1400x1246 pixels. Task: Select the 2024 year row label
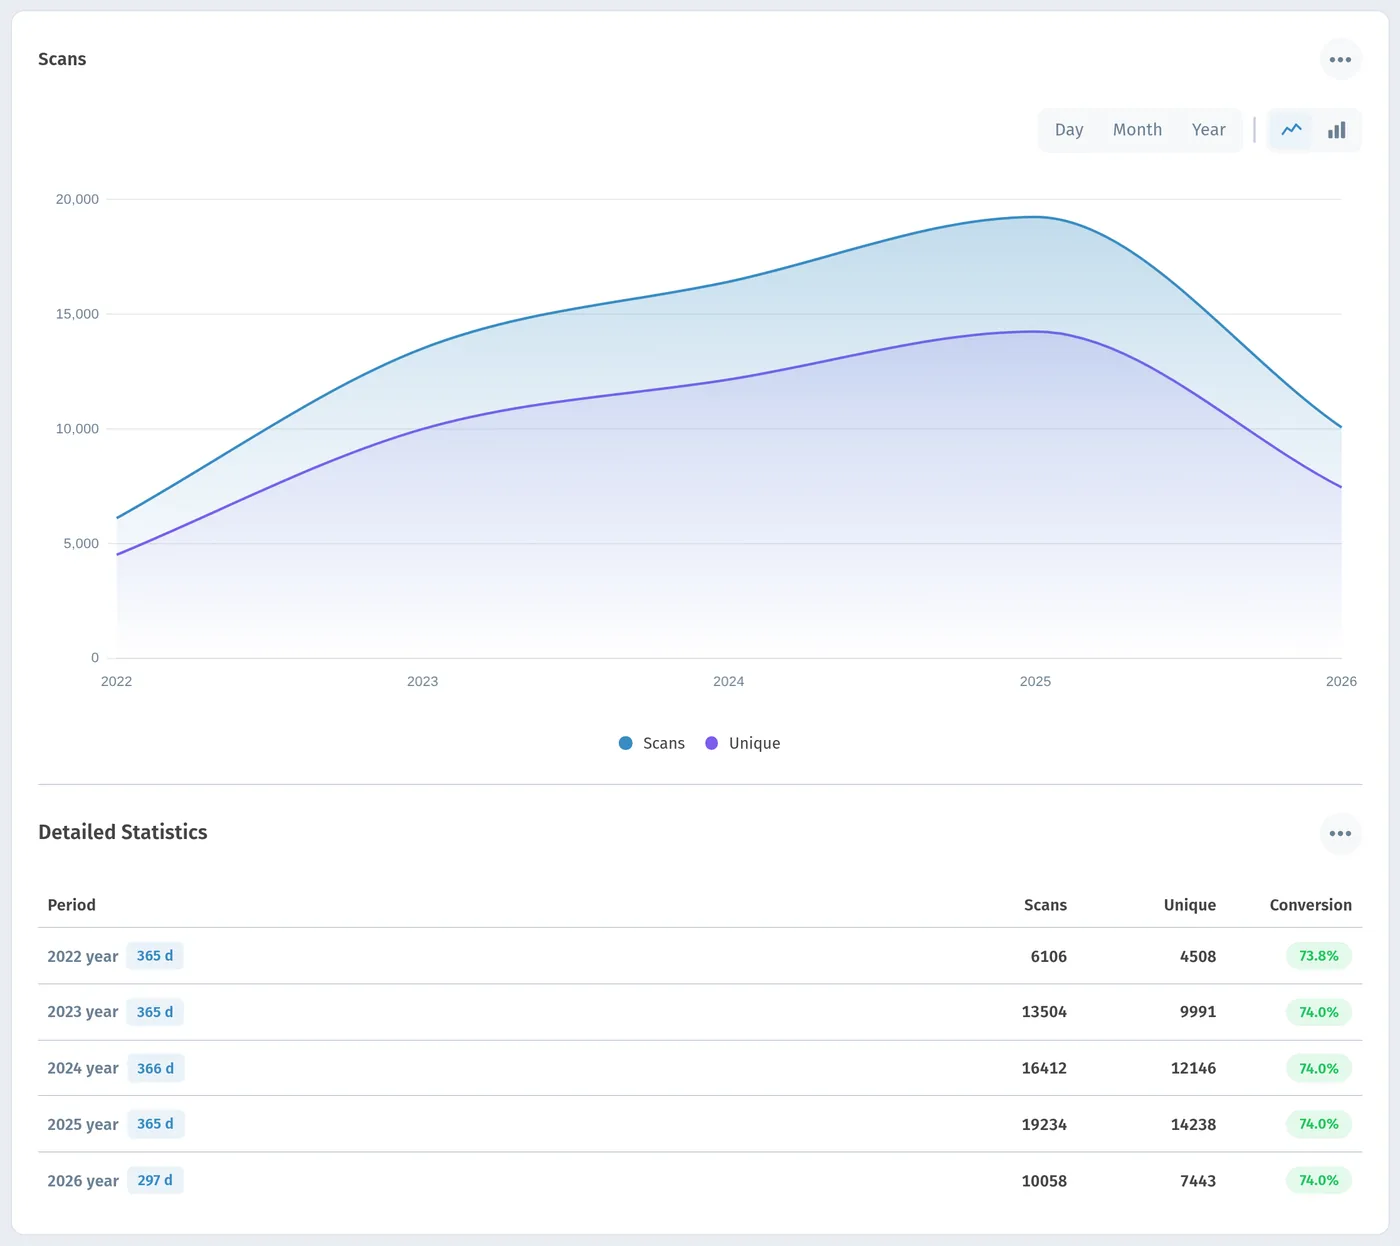point(83,1068)
